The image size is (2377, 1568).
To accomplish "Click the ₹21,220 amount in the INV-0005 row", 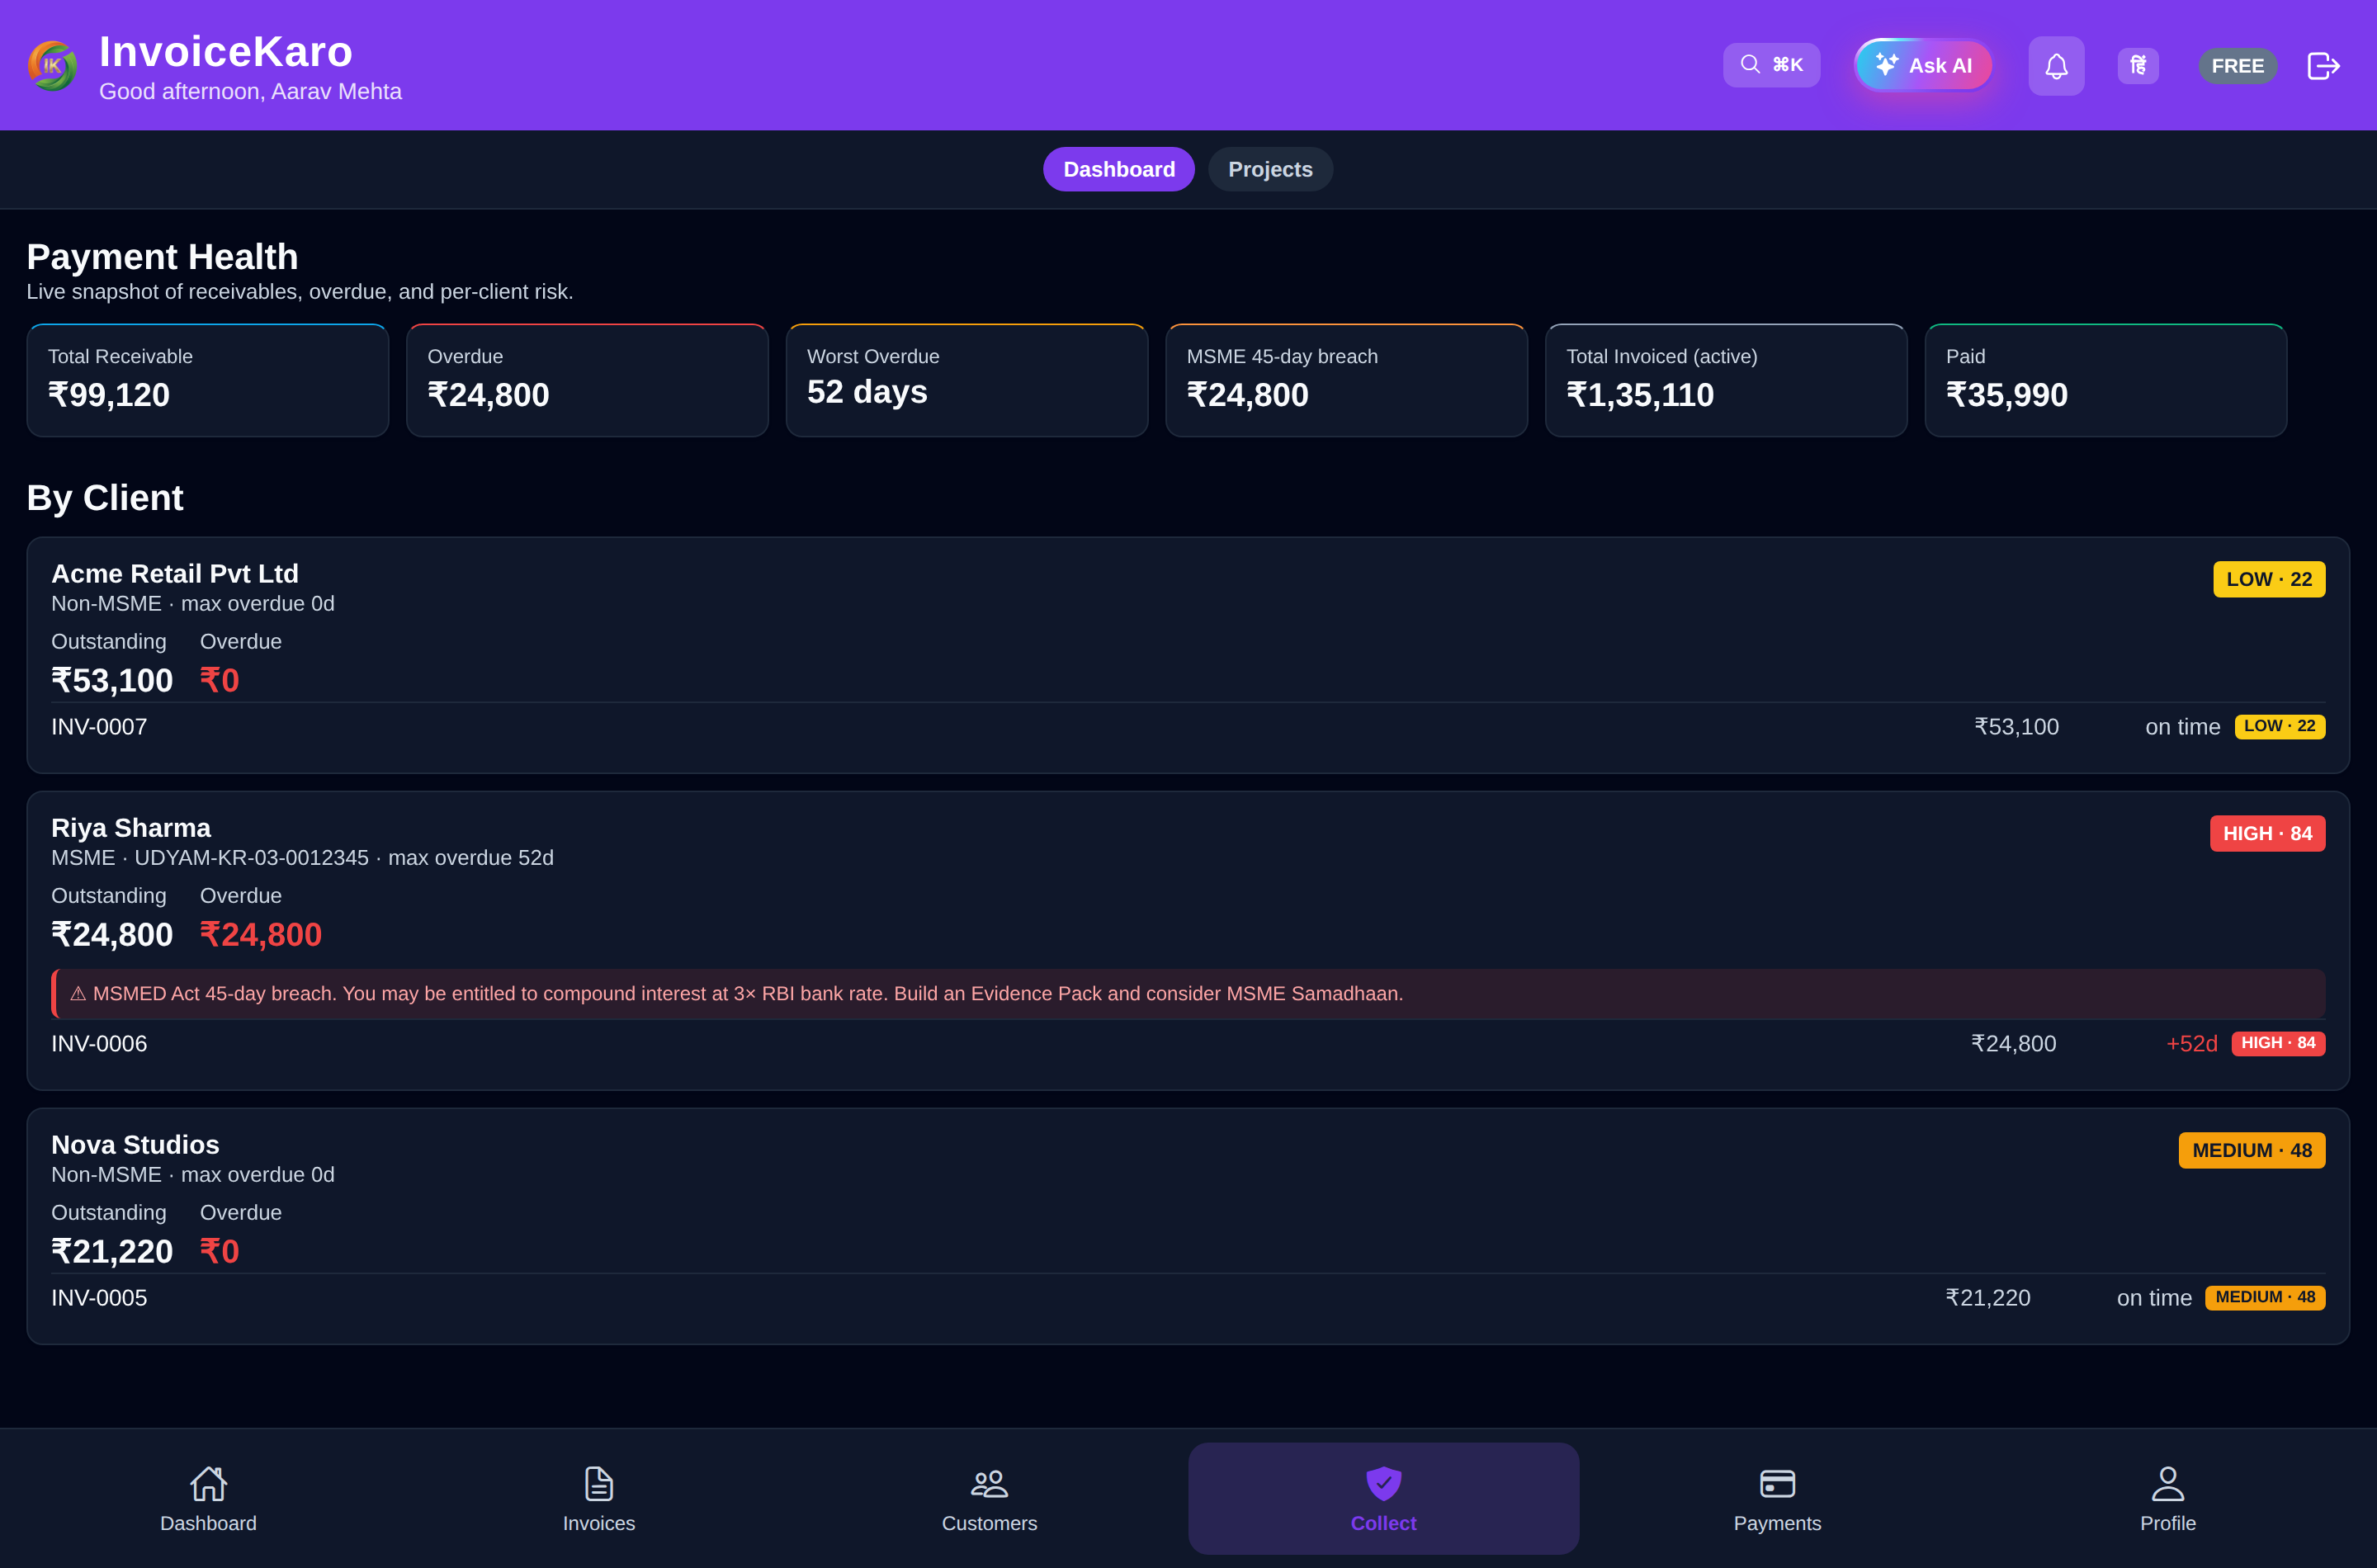I will pyautogui.click(x=1987, y=1298).
